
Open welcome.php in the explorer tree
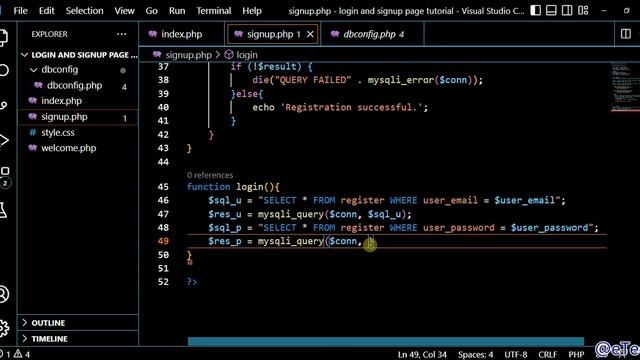(x=69, y=148)
